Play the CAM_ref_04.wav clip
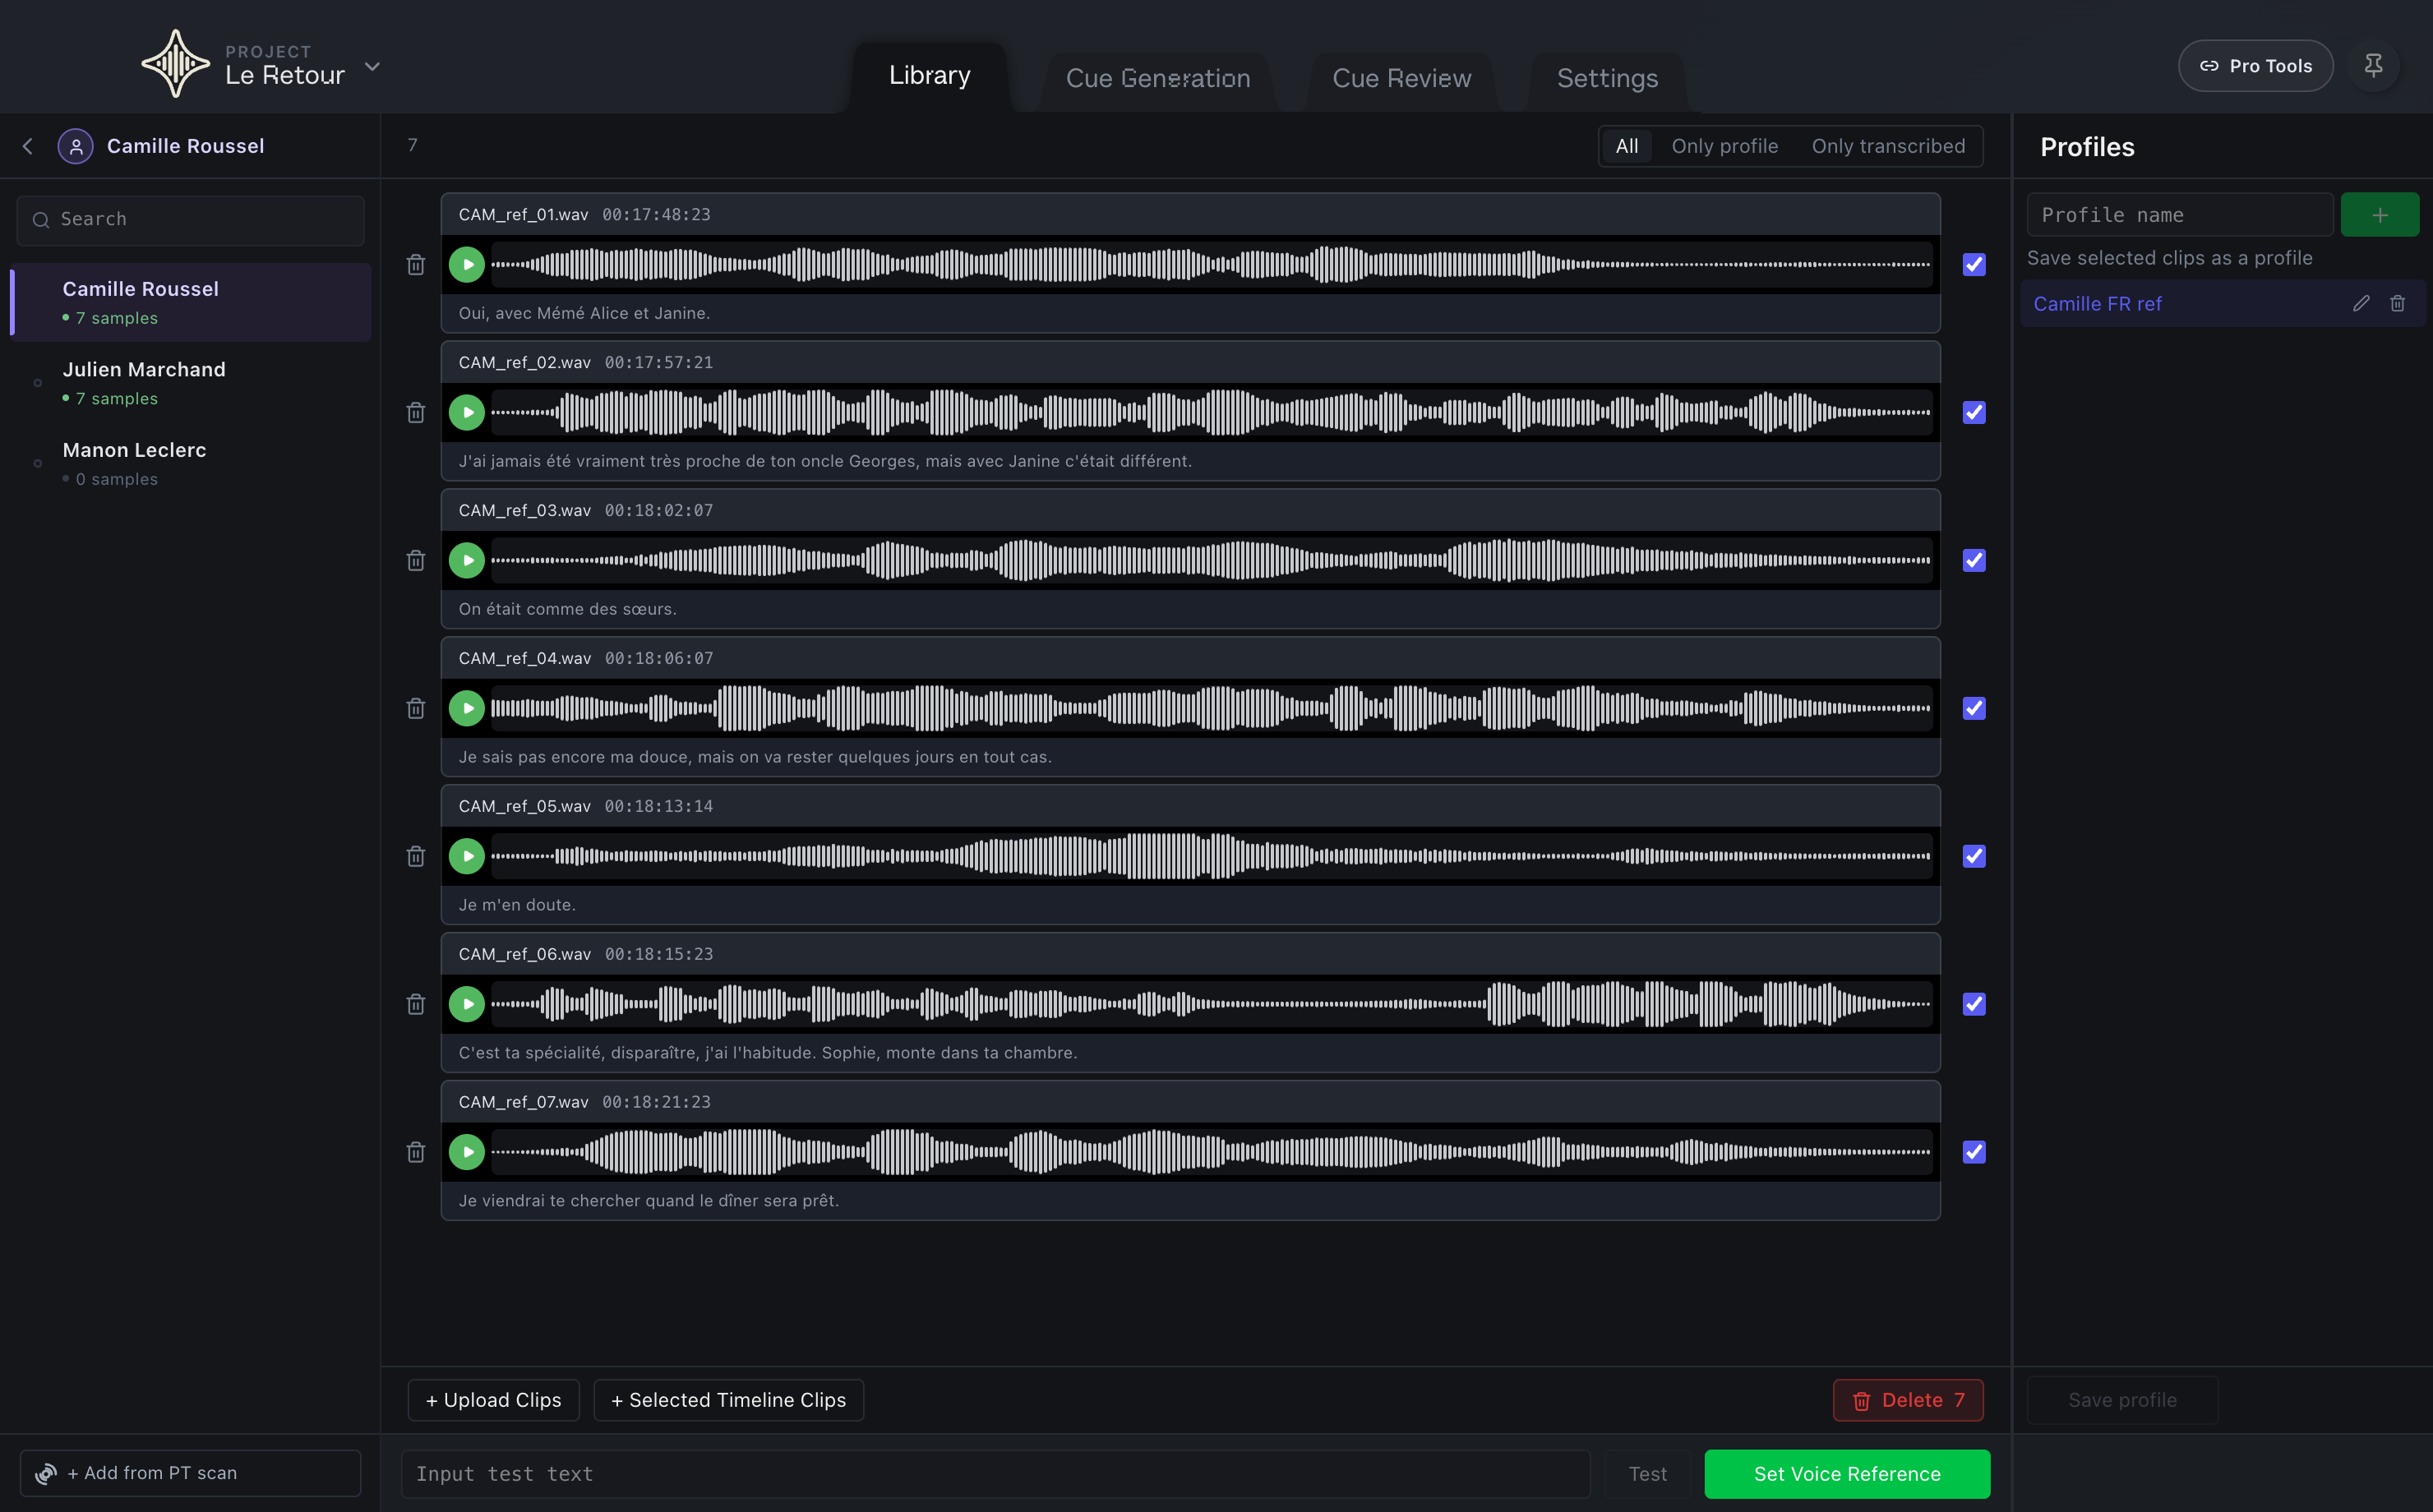This screenshot has width=2433, height=1512. click(466, 709)
